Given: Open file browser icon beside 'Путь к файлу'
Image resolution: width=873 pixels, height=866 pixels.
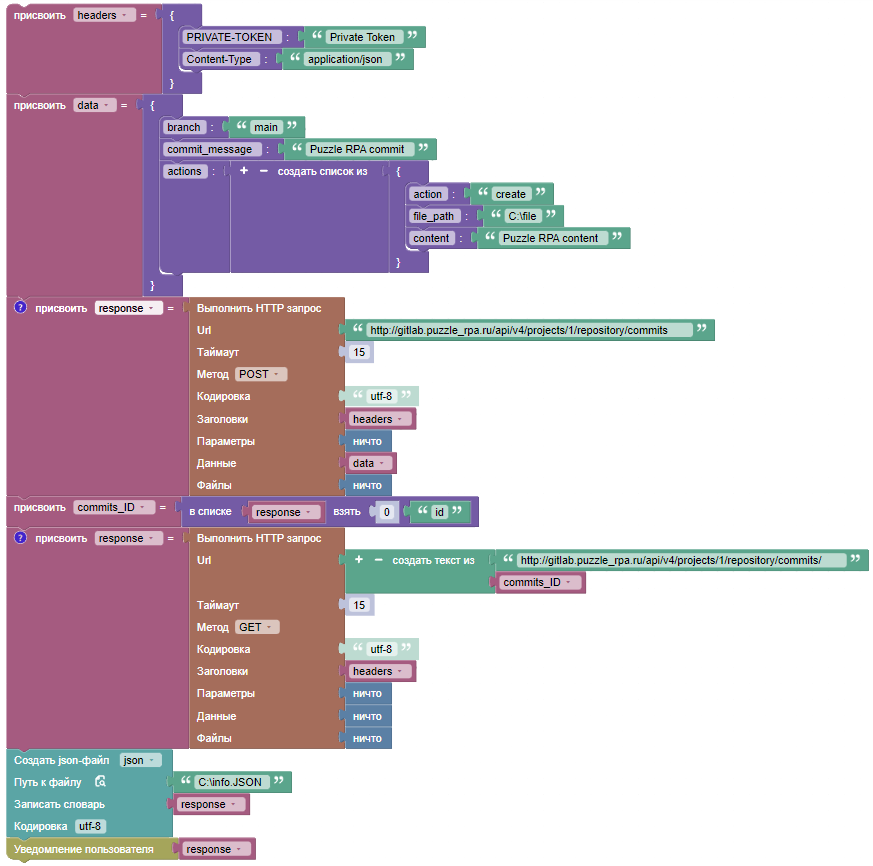Looking at the screenshot, I should click(x=100, y=781).
